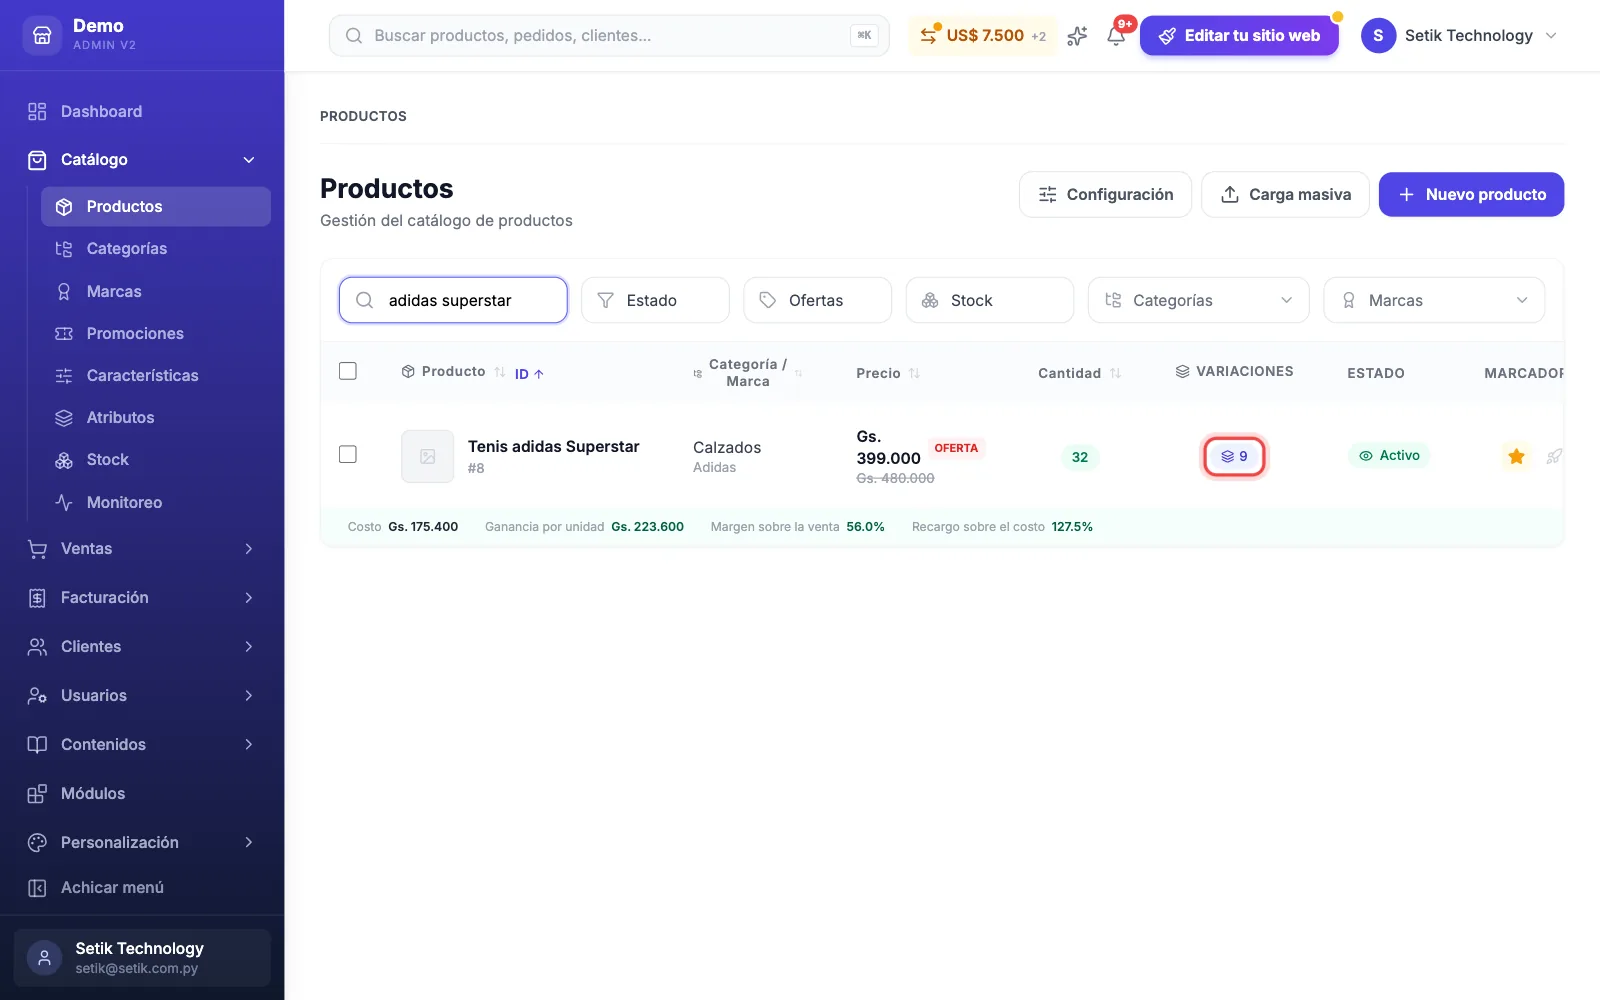Check the Tenis adidas Superstar row checkbox

pyautogui.click(x=348, y=454)
